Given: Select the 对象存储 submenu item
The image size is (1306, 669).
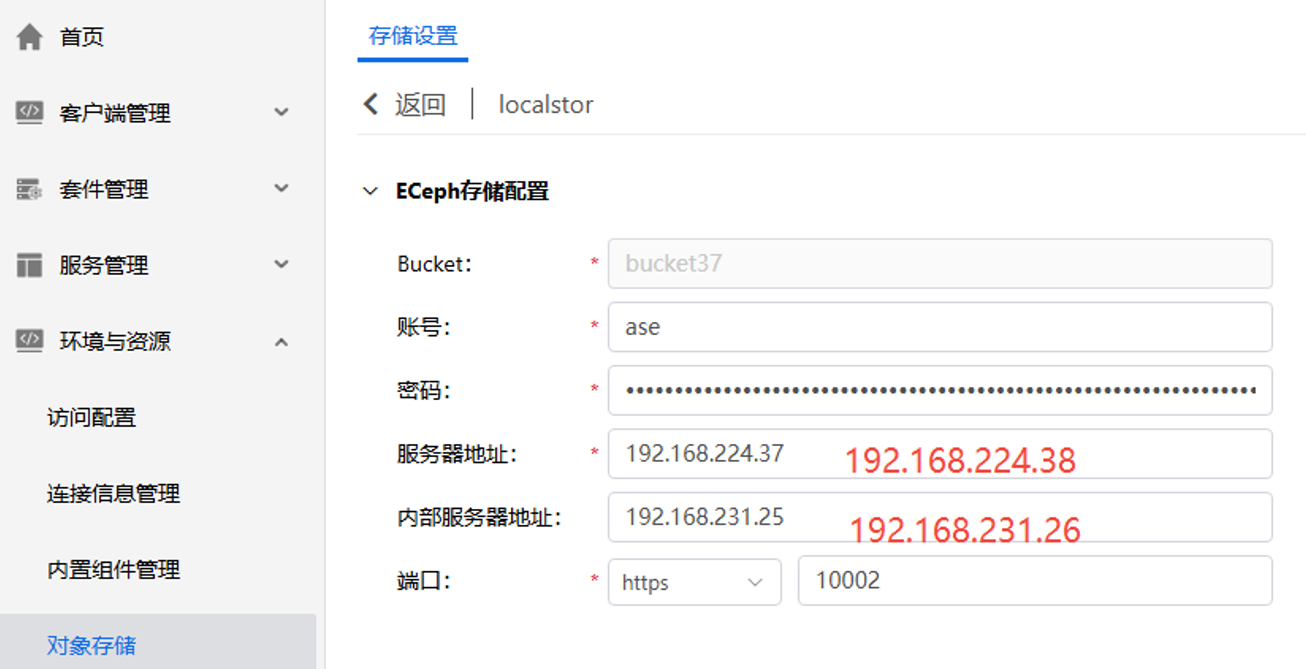Looking at the screenshot, I should coord(158,642).
